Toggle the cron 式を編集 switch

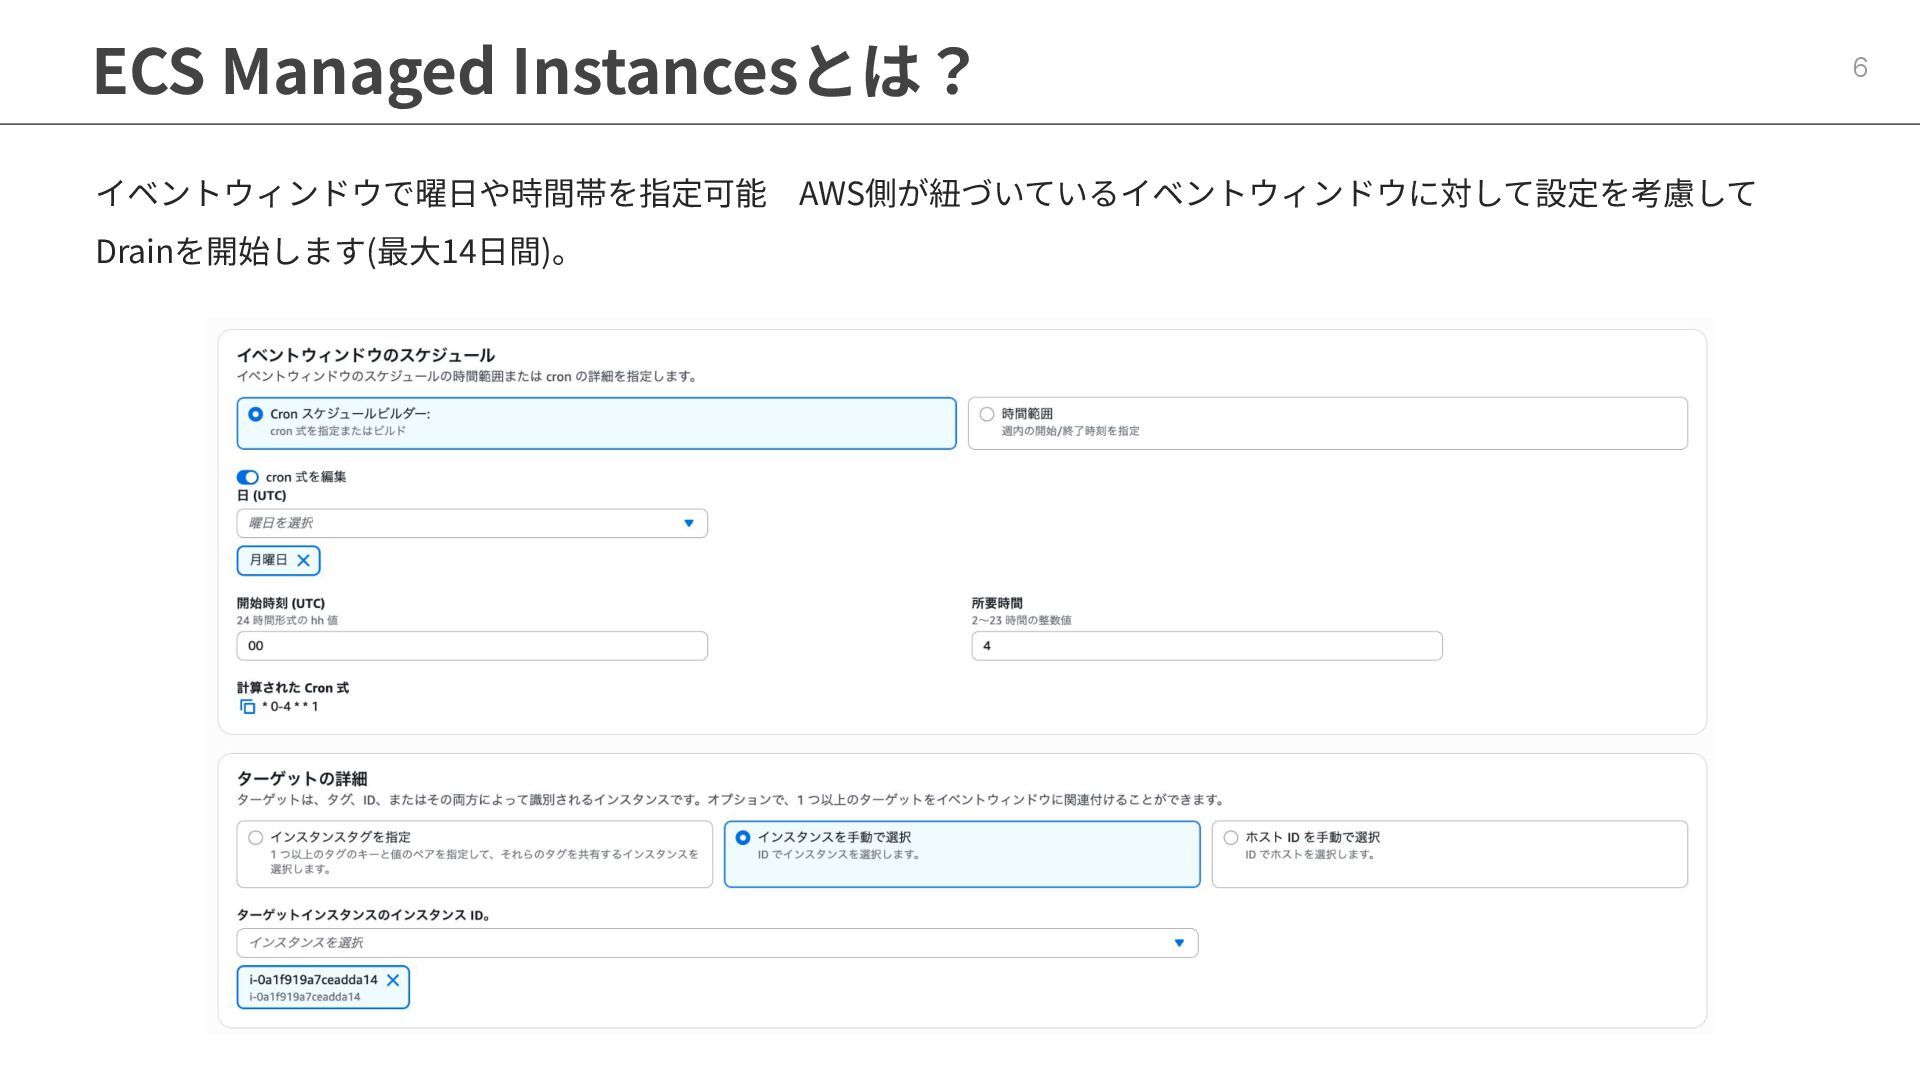[x=248, y=477]
